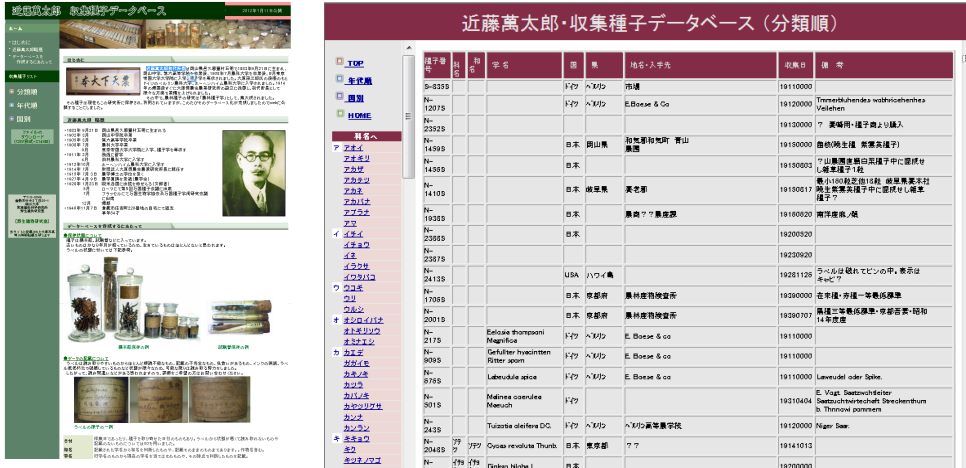
Task: Jump to family カエデ
Action: coord(354,352)
